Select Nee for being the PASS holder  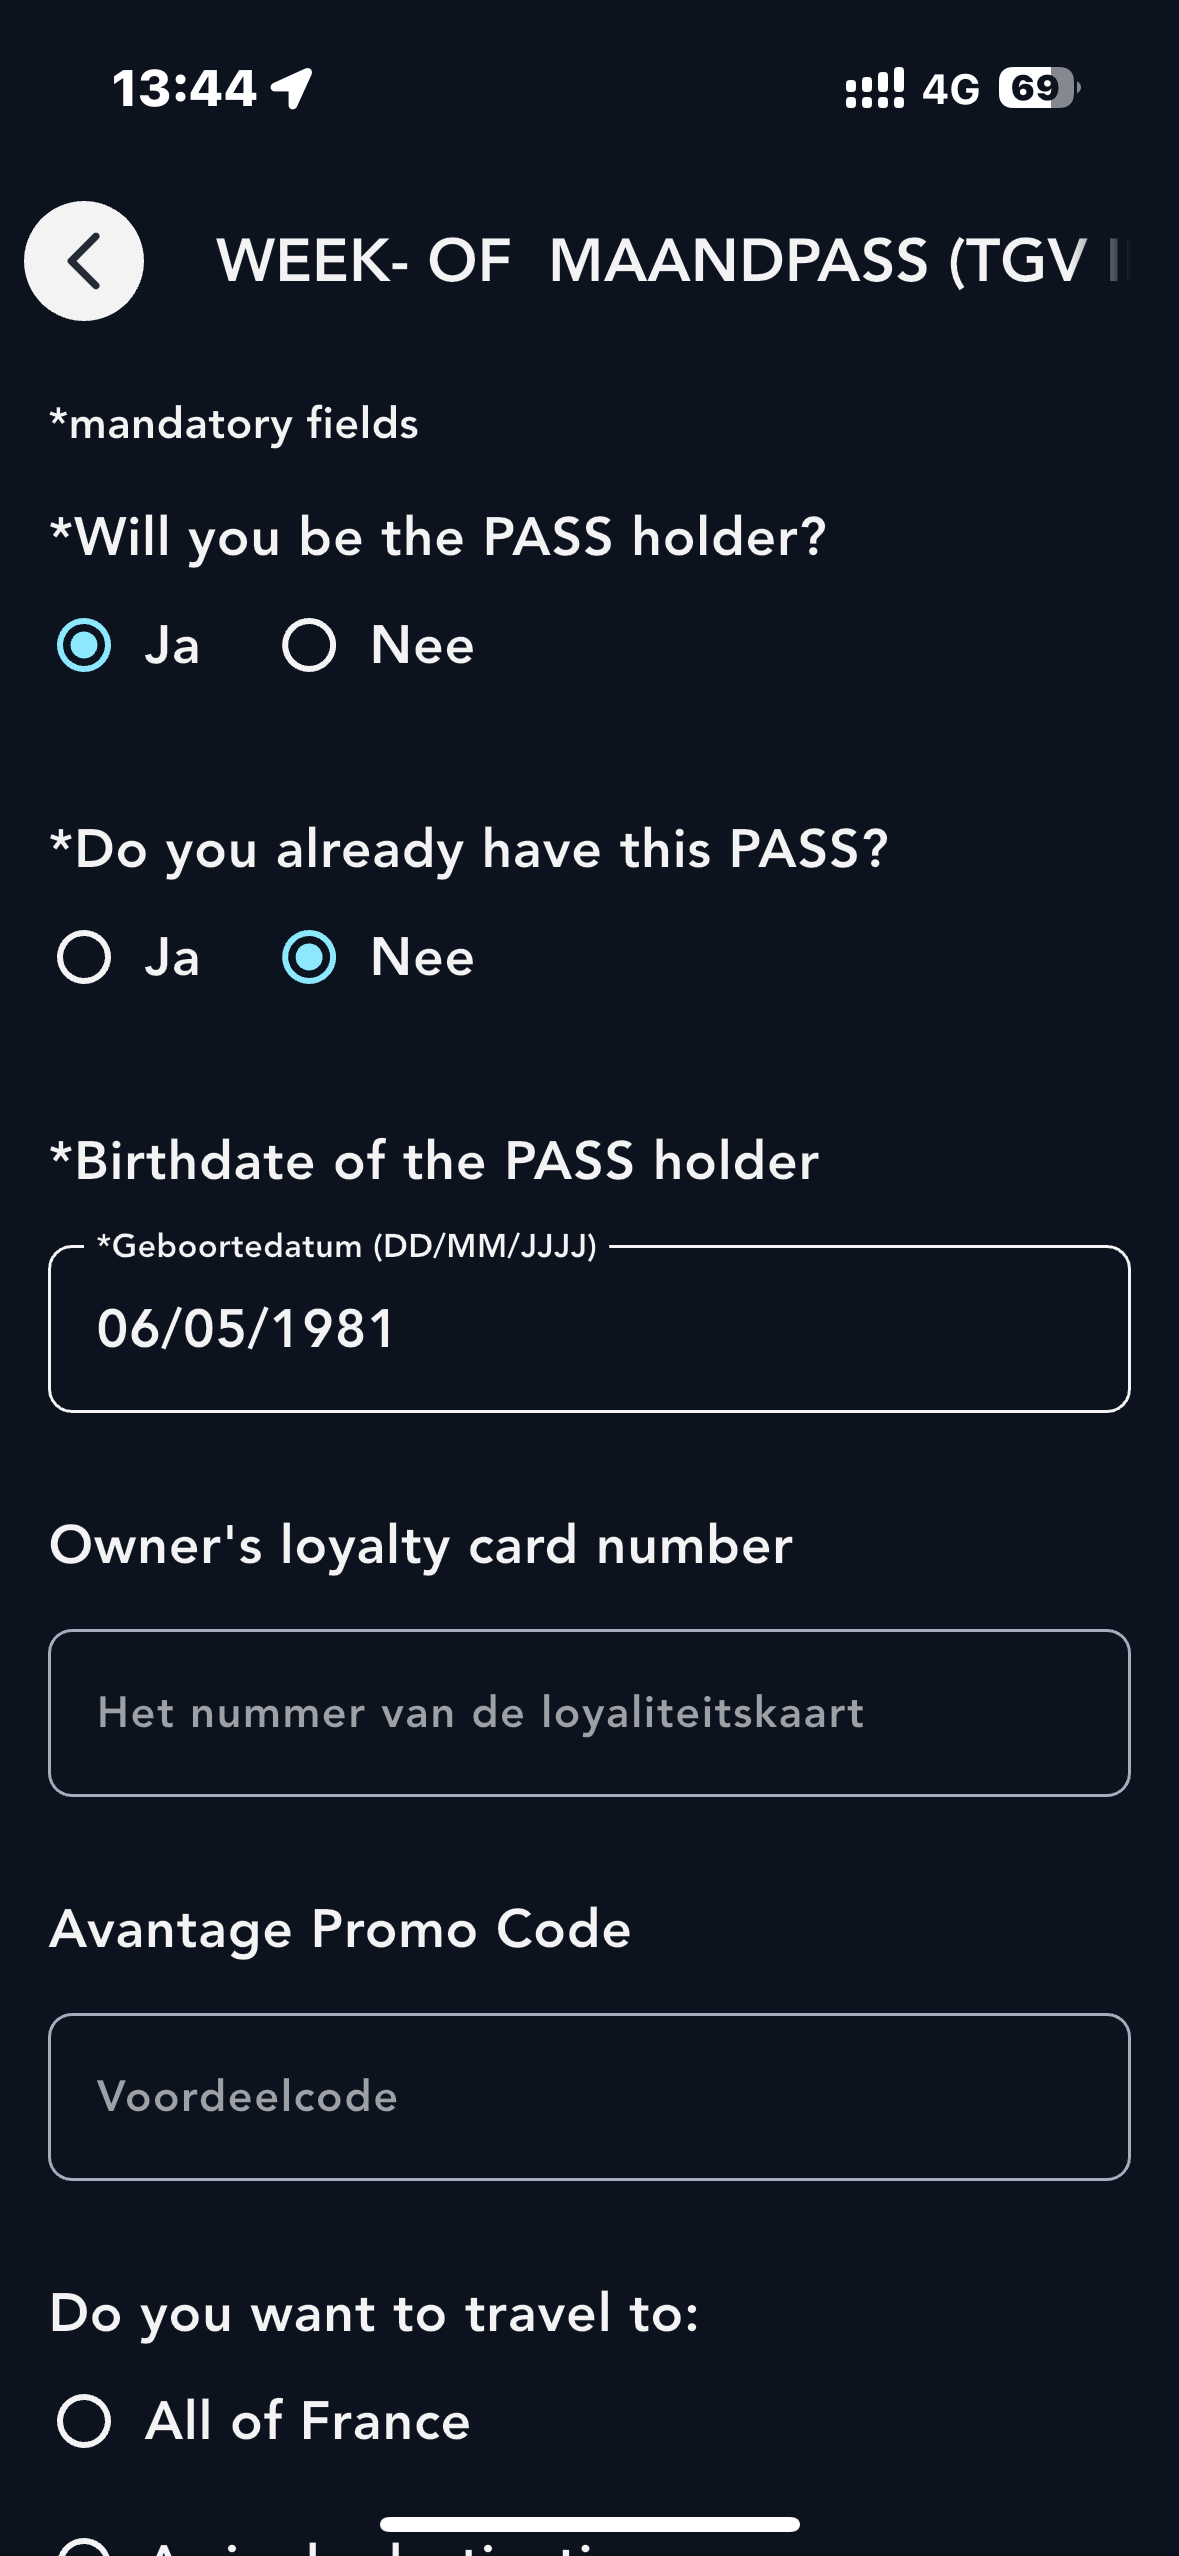pos(309,645)
